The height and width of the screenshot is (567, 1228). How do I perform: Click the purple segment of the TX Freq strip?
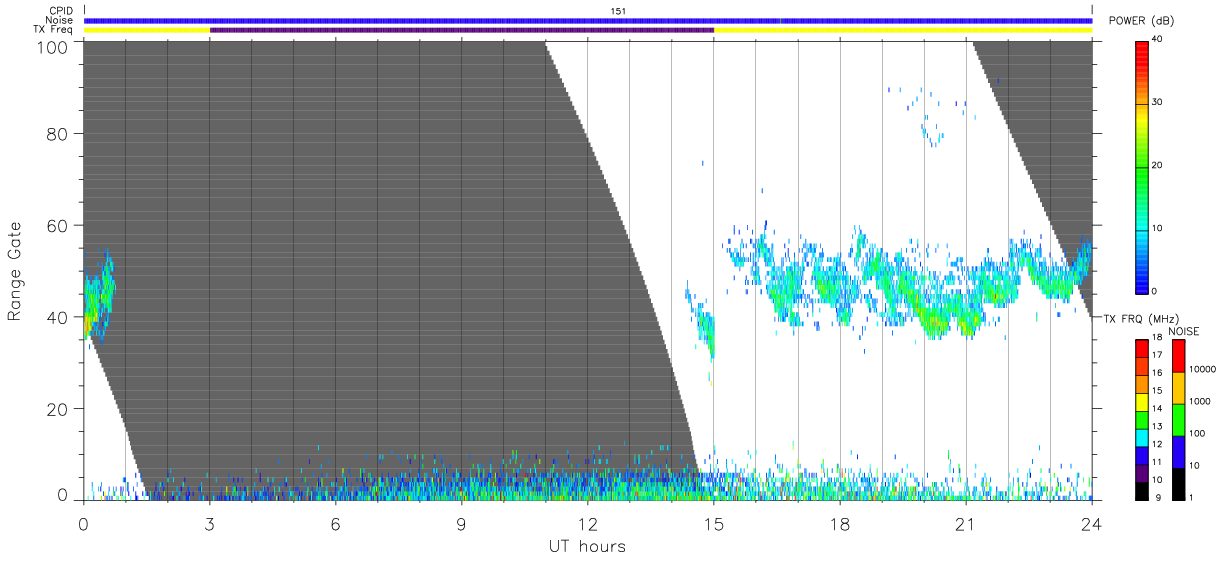point(462,30)
